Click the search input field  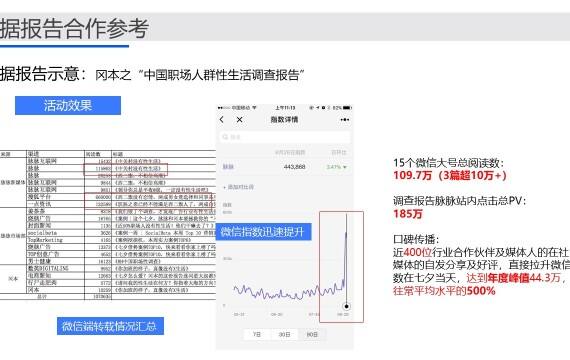click(x=285, y=137)
